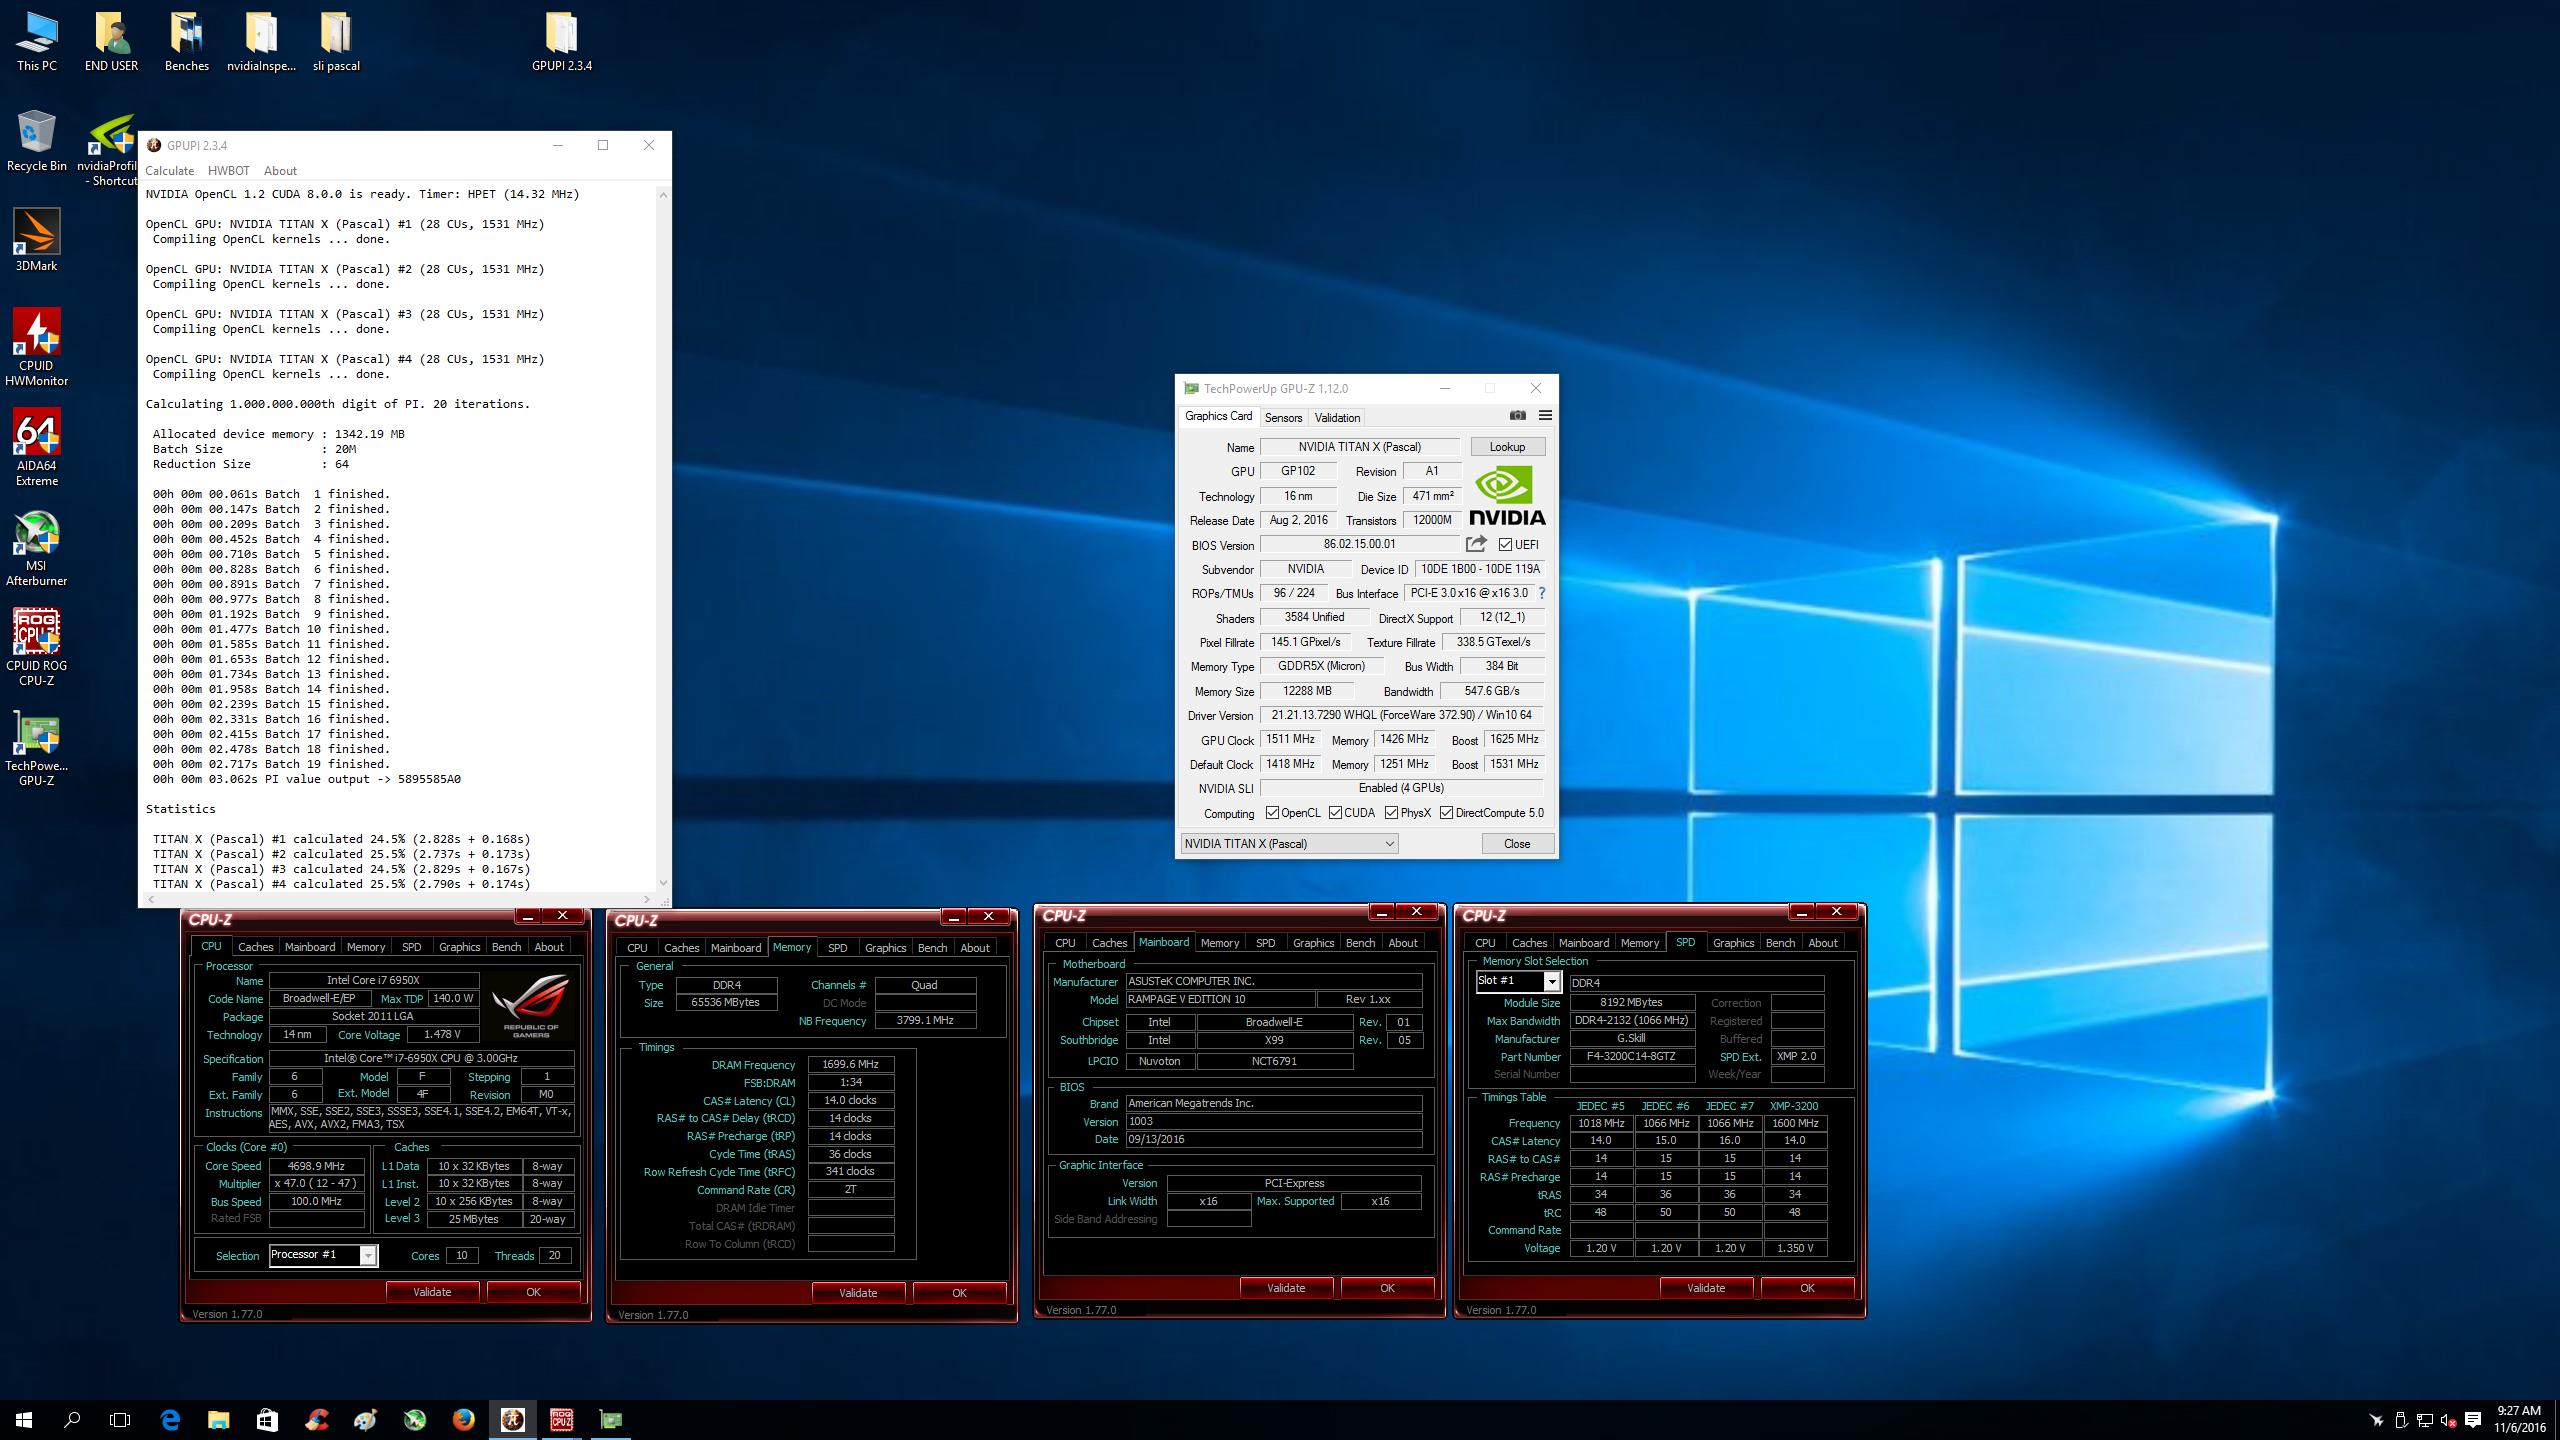Open the HWBOT menu in GPUPI
Image resolution: width=2560 pixels, height=1440 pixels.
coord(228,171)
